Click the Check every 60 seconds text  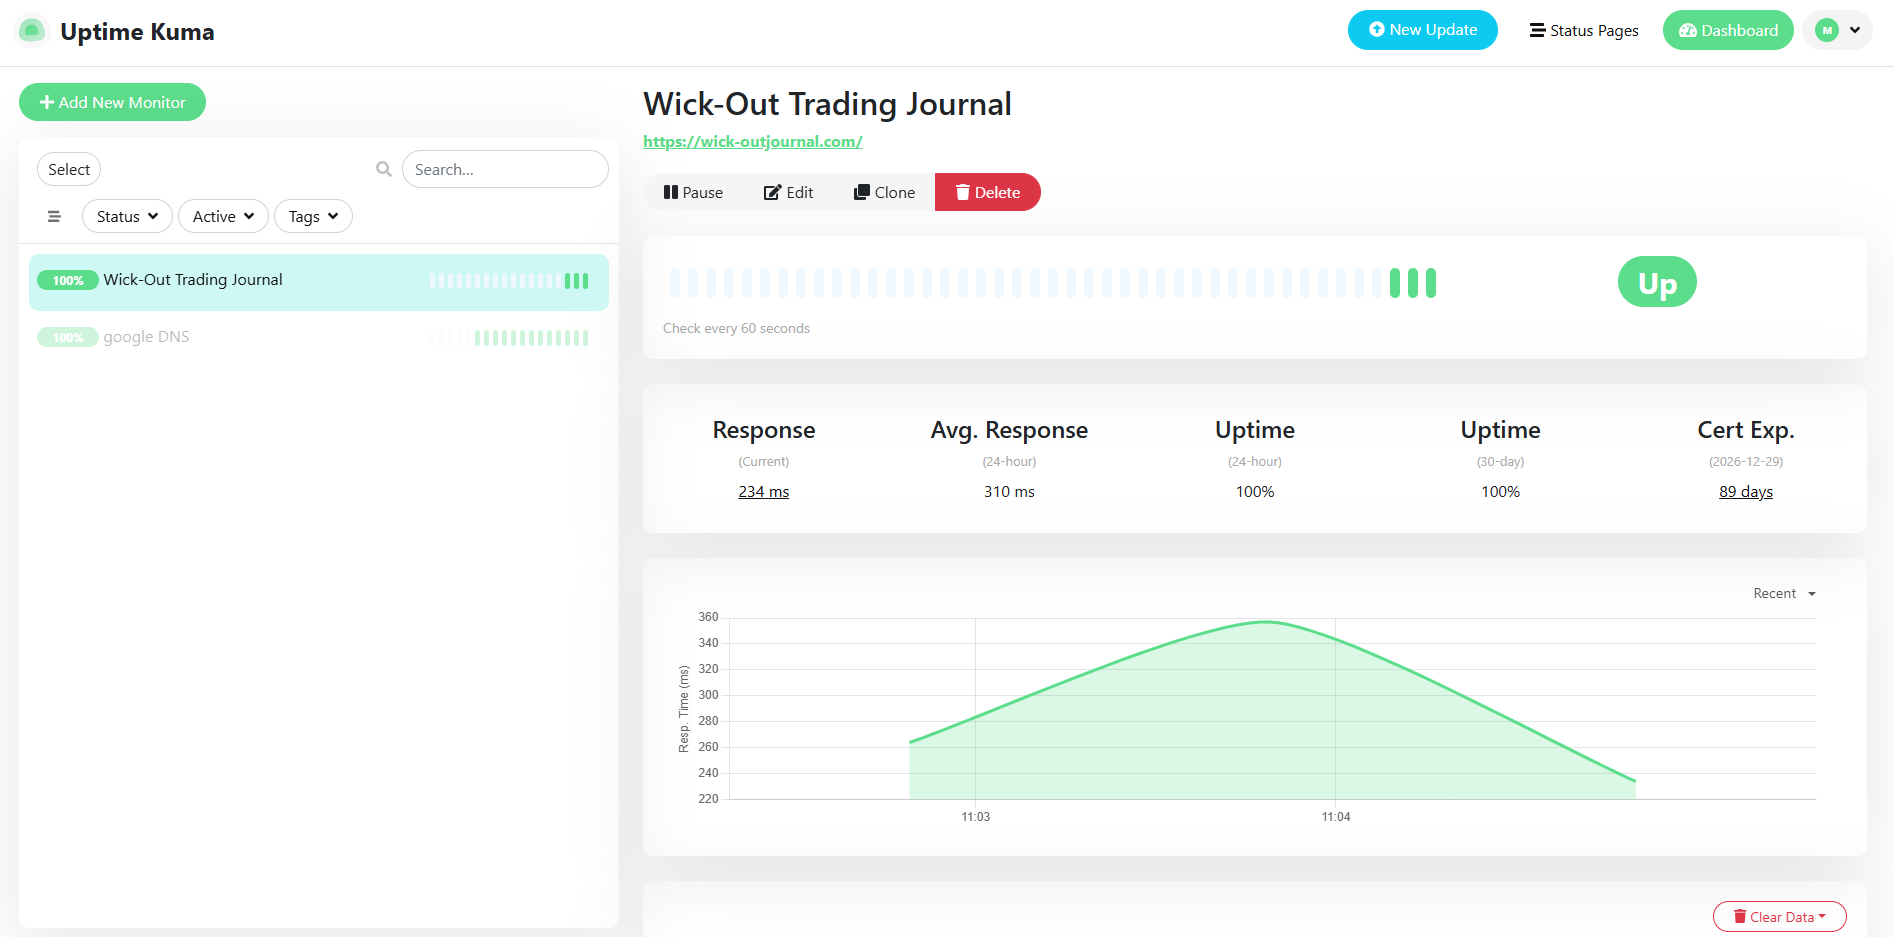(x=736, y=328)
